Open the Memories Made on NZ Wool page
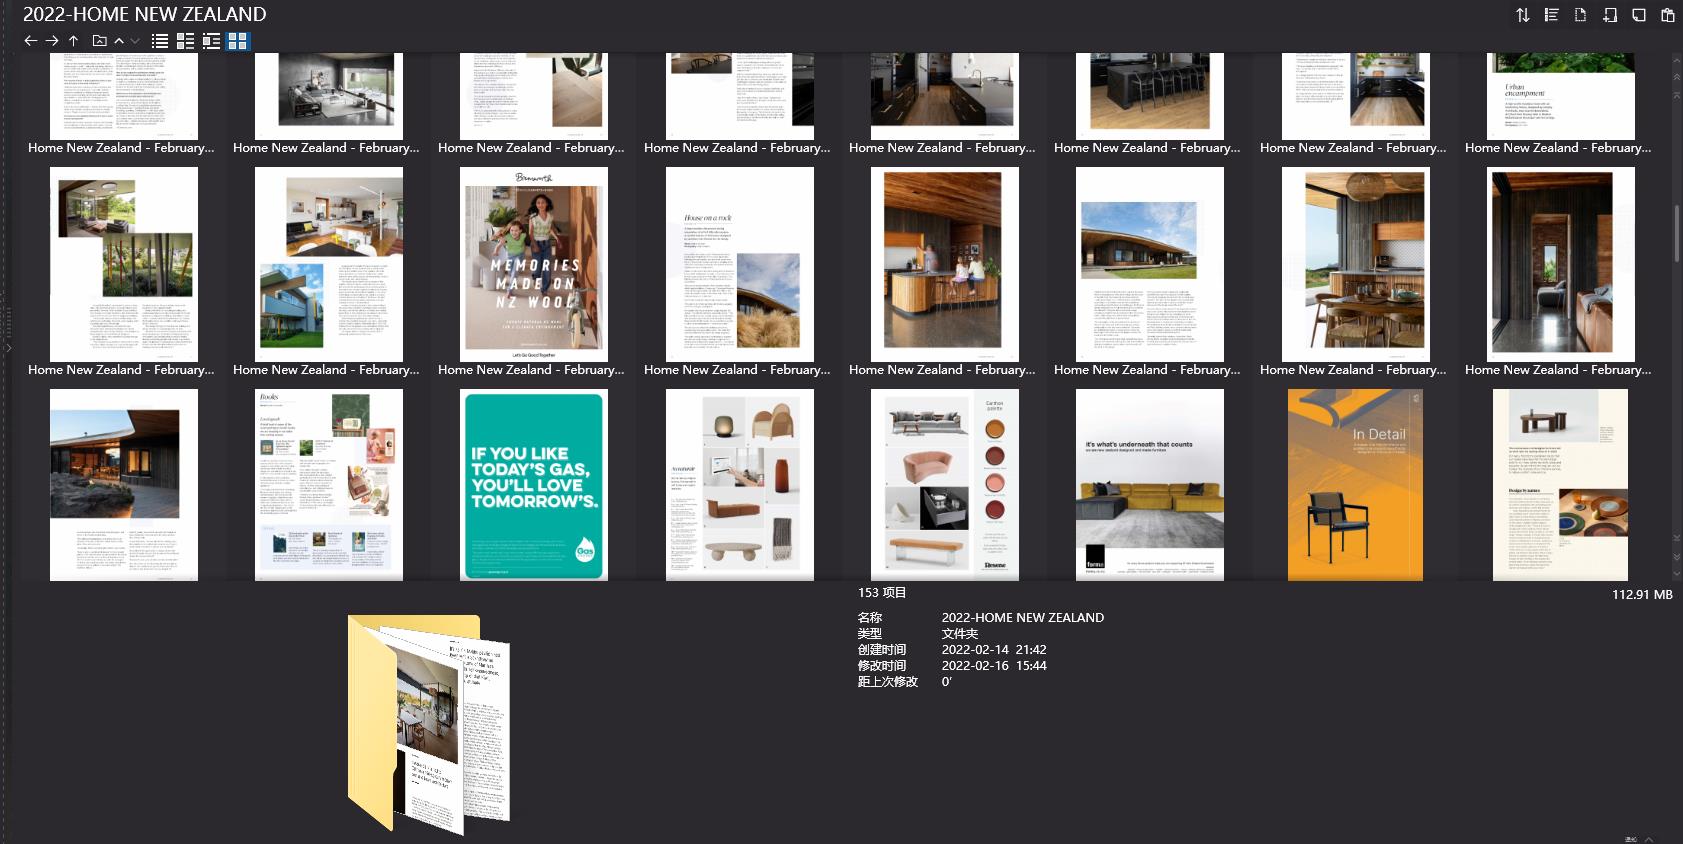The height and width of the screenshot is (844, 1683). coord(534,264)
